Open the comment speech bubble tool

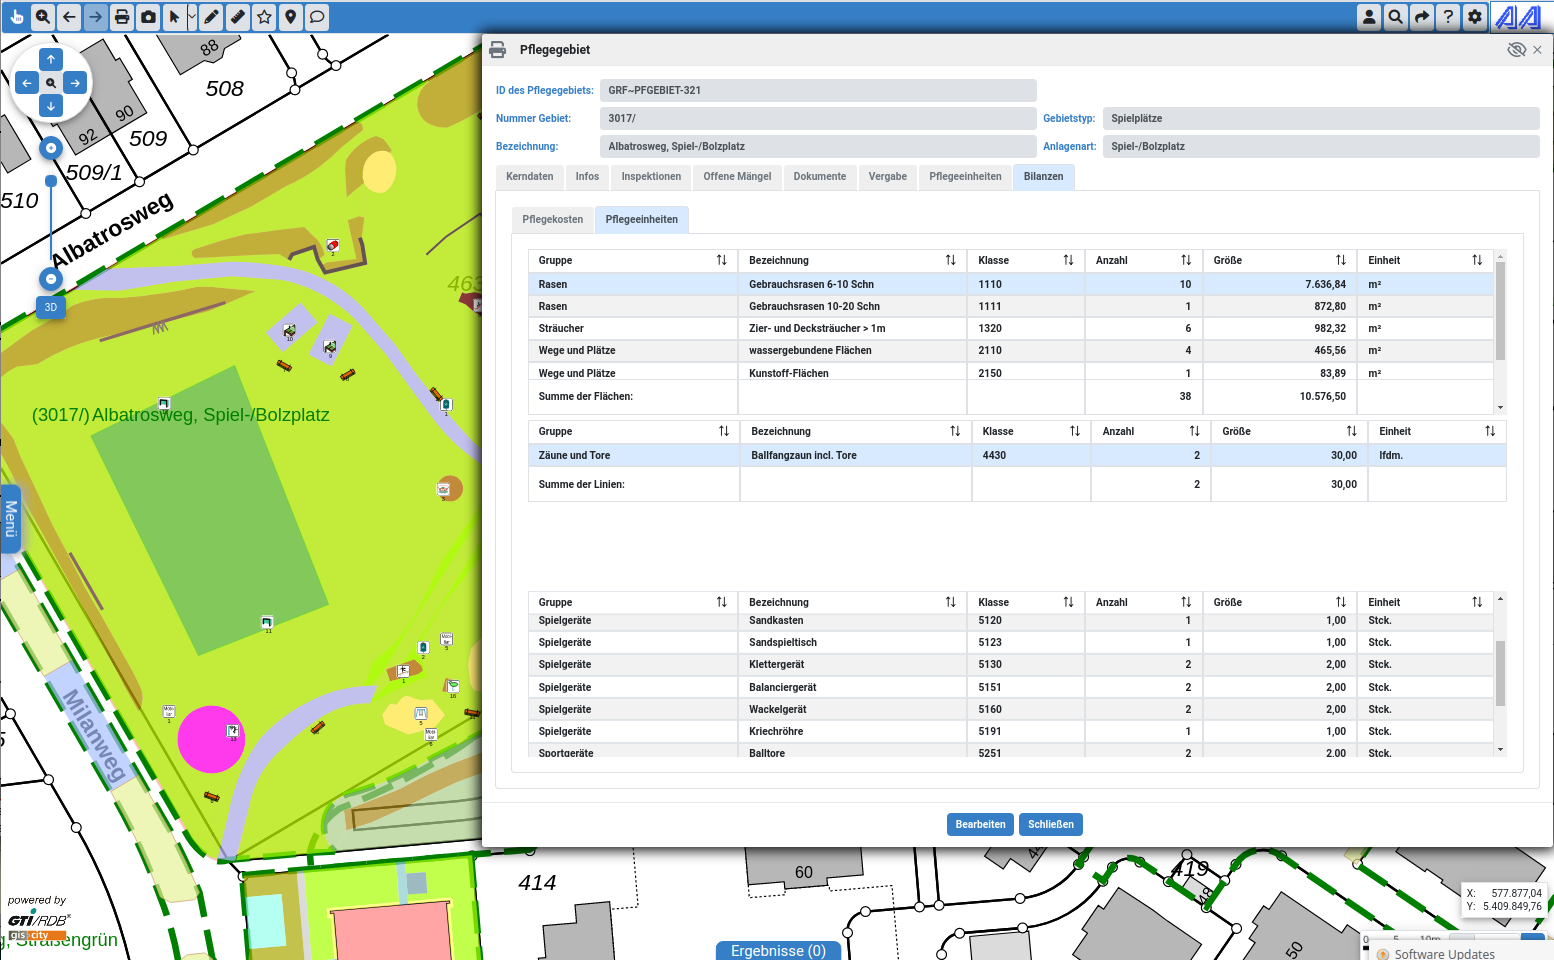pos(316,17)
